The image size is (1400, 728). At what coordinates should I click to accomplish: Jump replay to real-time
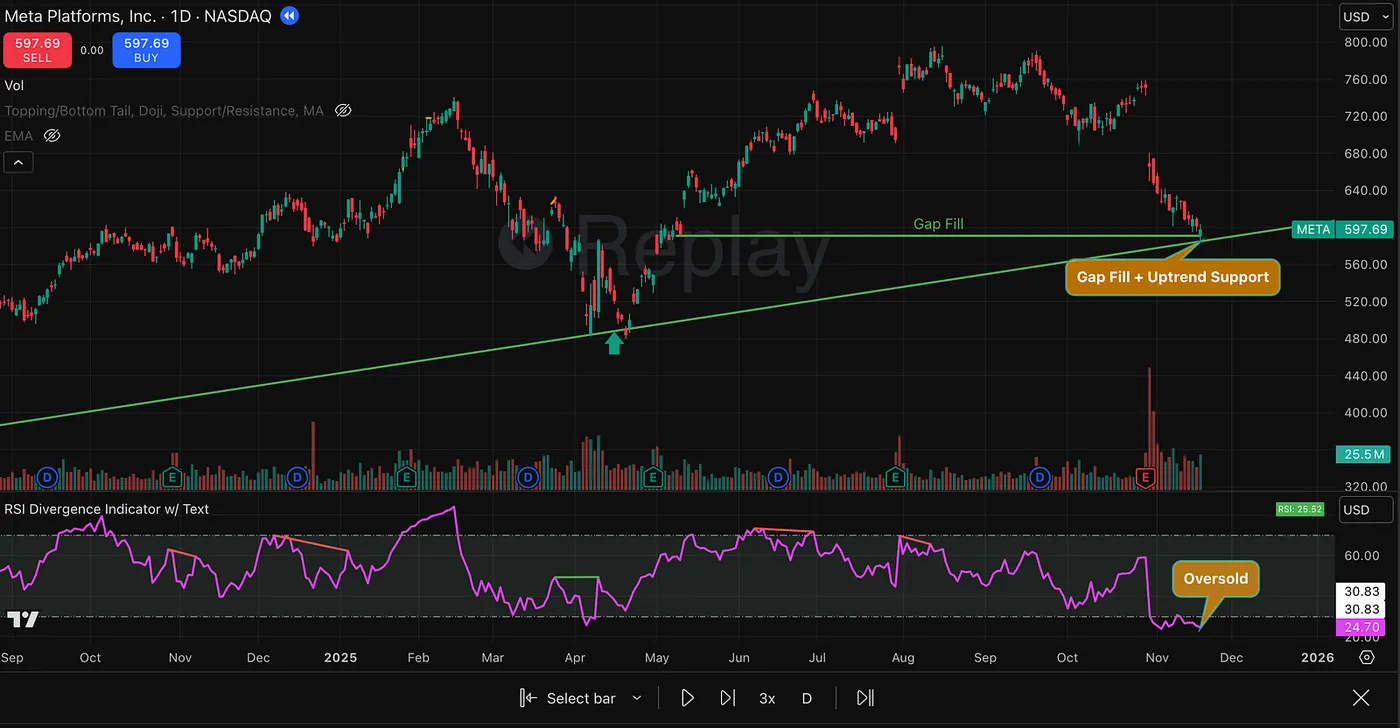tap(866, 698)
